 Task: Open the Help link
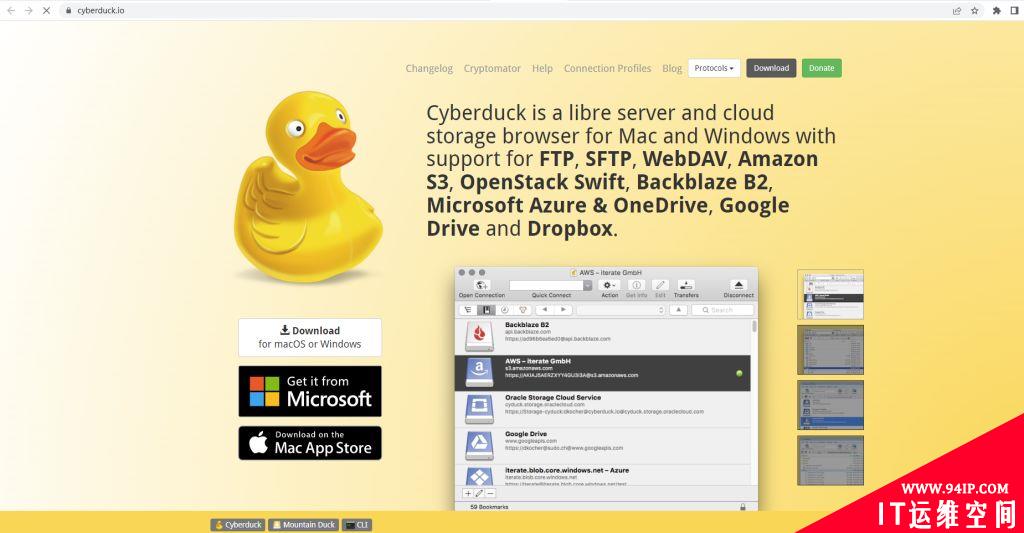542,68
